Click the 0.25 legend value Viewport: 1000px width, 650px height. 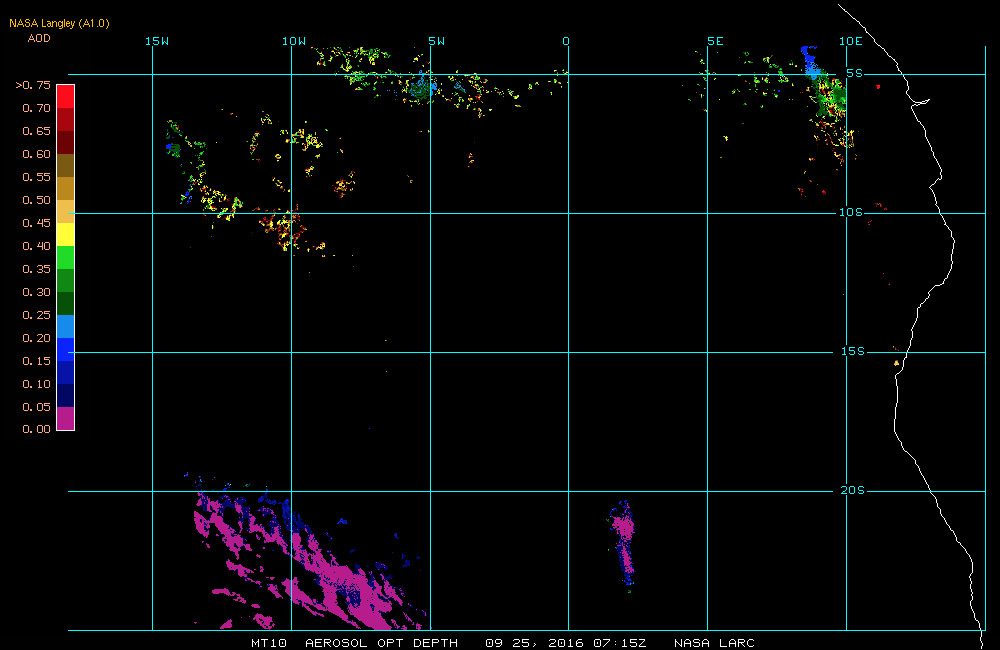tap(36, 314)
